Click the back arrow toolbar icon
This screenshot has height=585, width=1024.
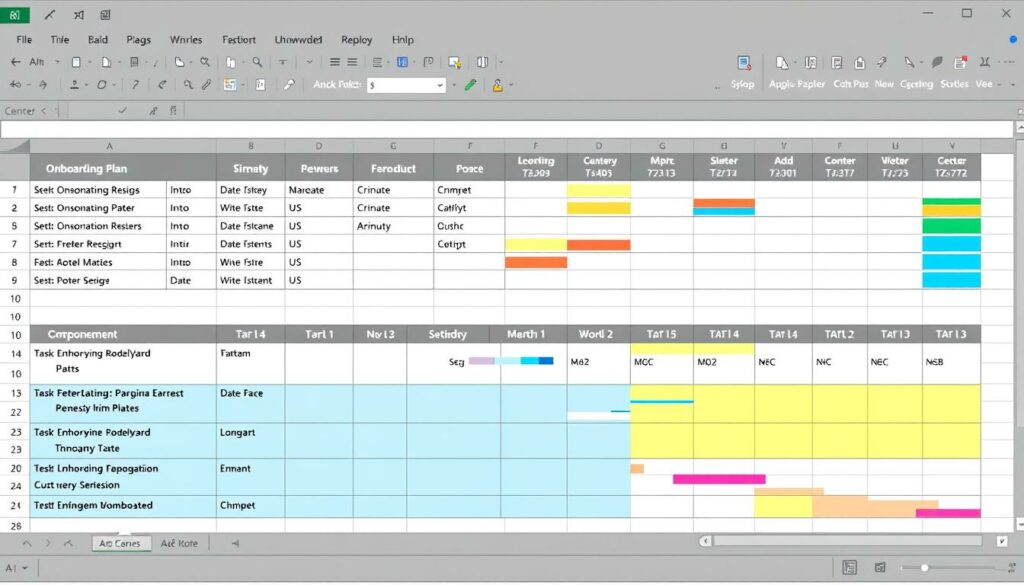click(x=16, y=62)
